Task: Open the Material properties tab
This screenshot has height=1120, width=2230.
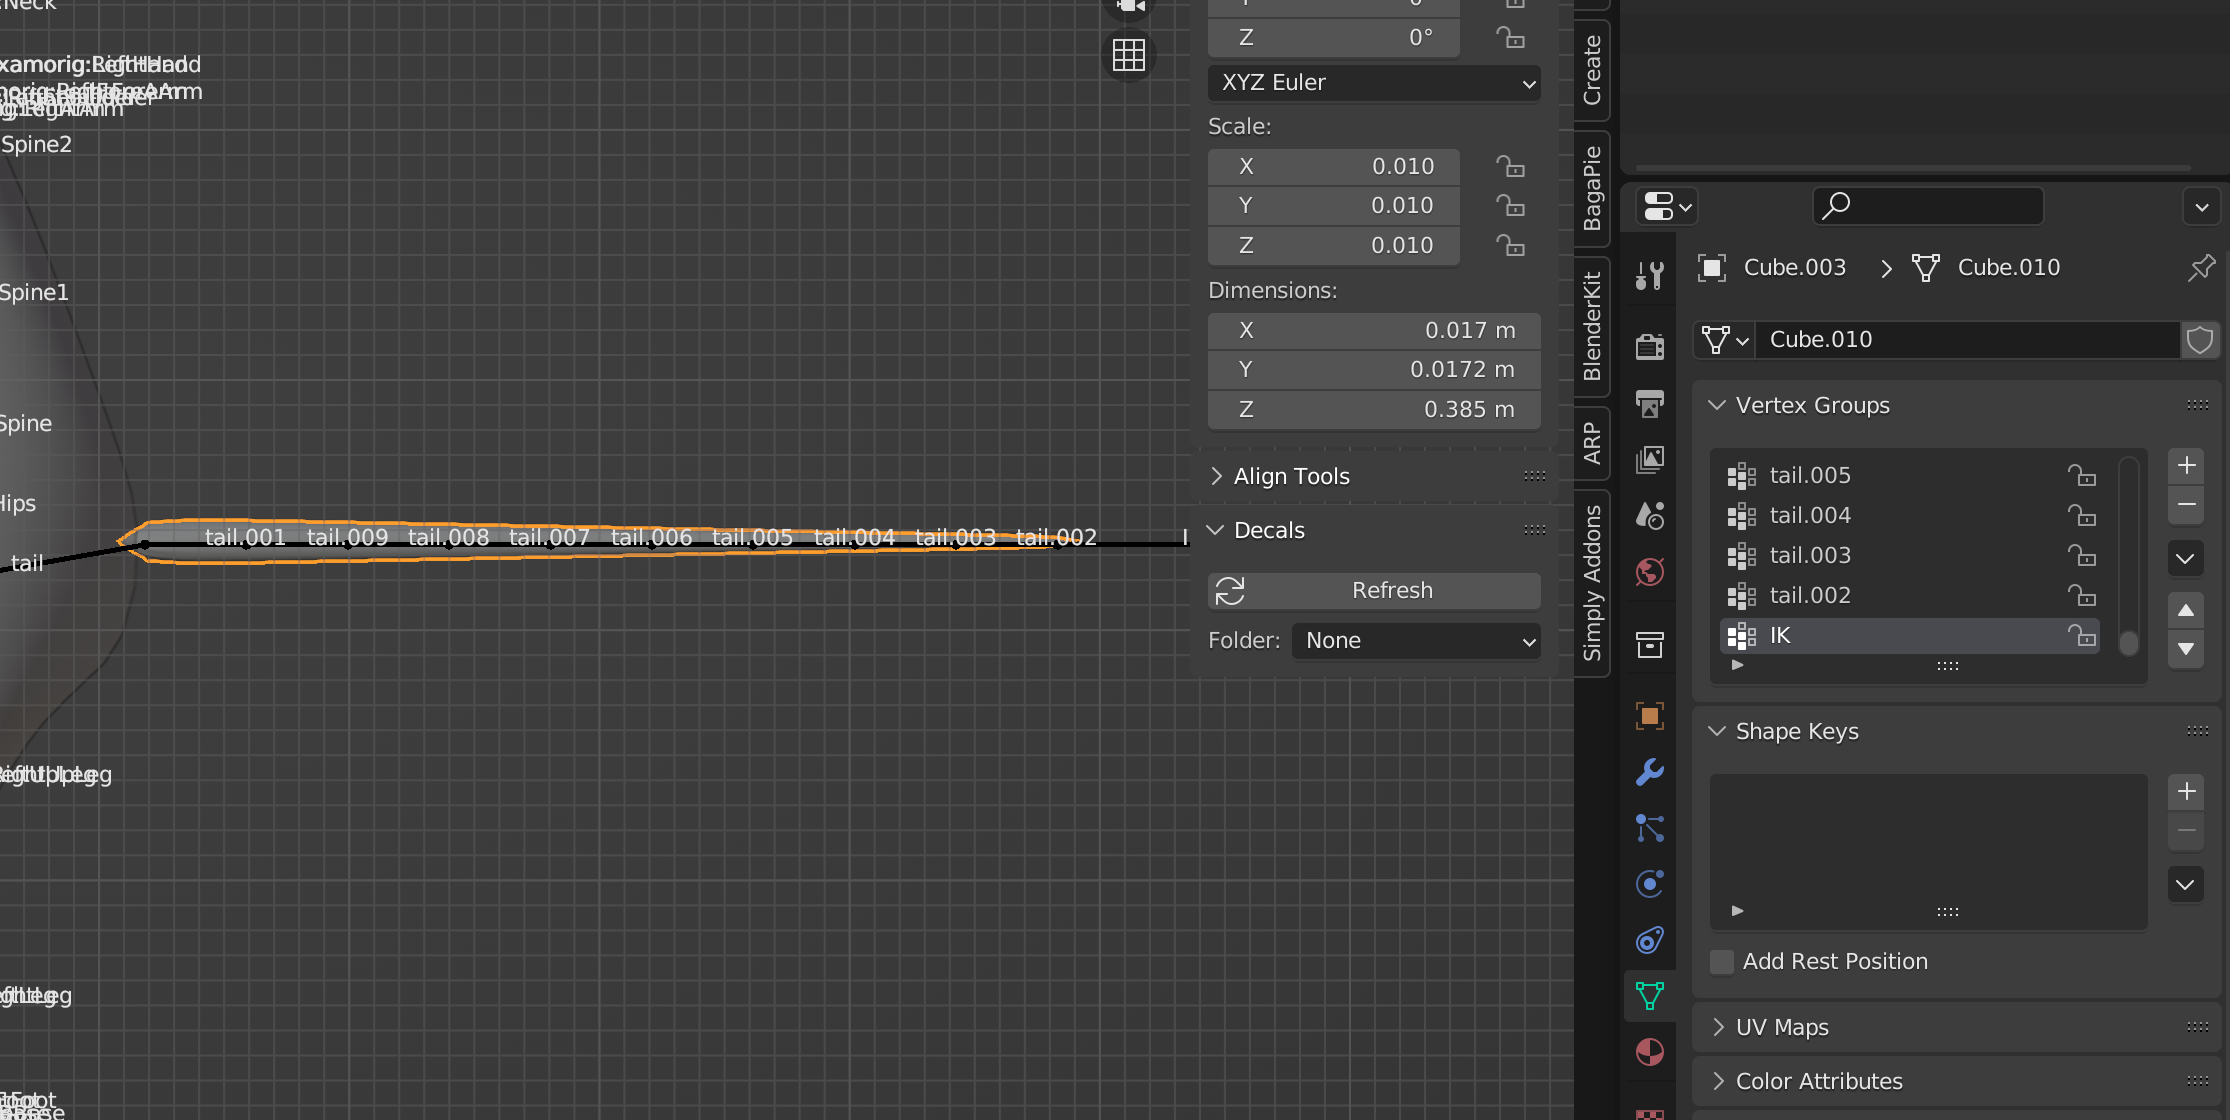Action: [x=1649, y=1052]
